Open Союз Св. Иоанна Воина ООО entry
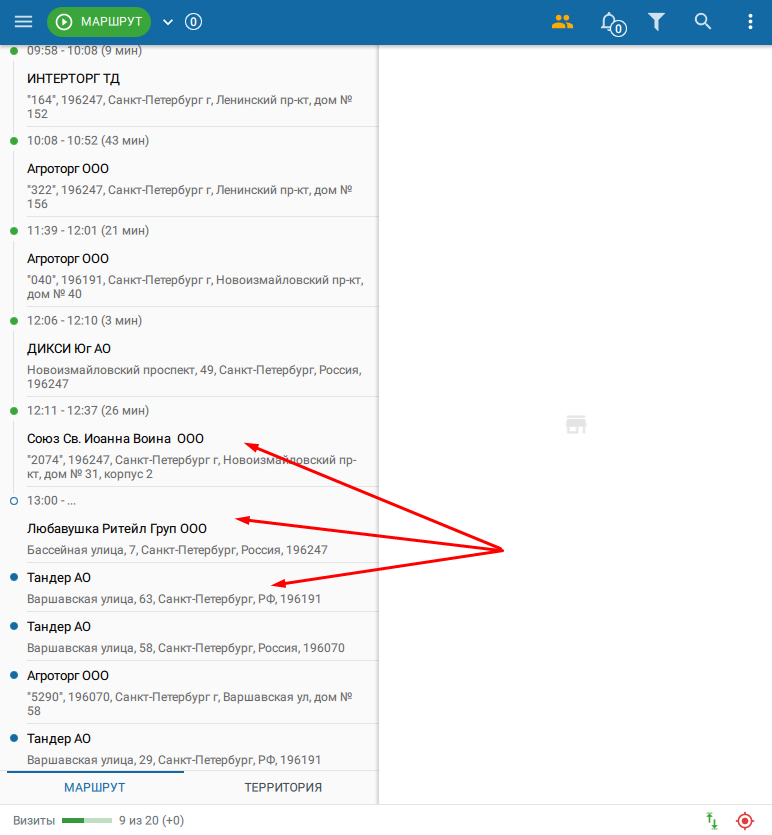This screenshot has width=772, height=835. click(x=202, y=456)
